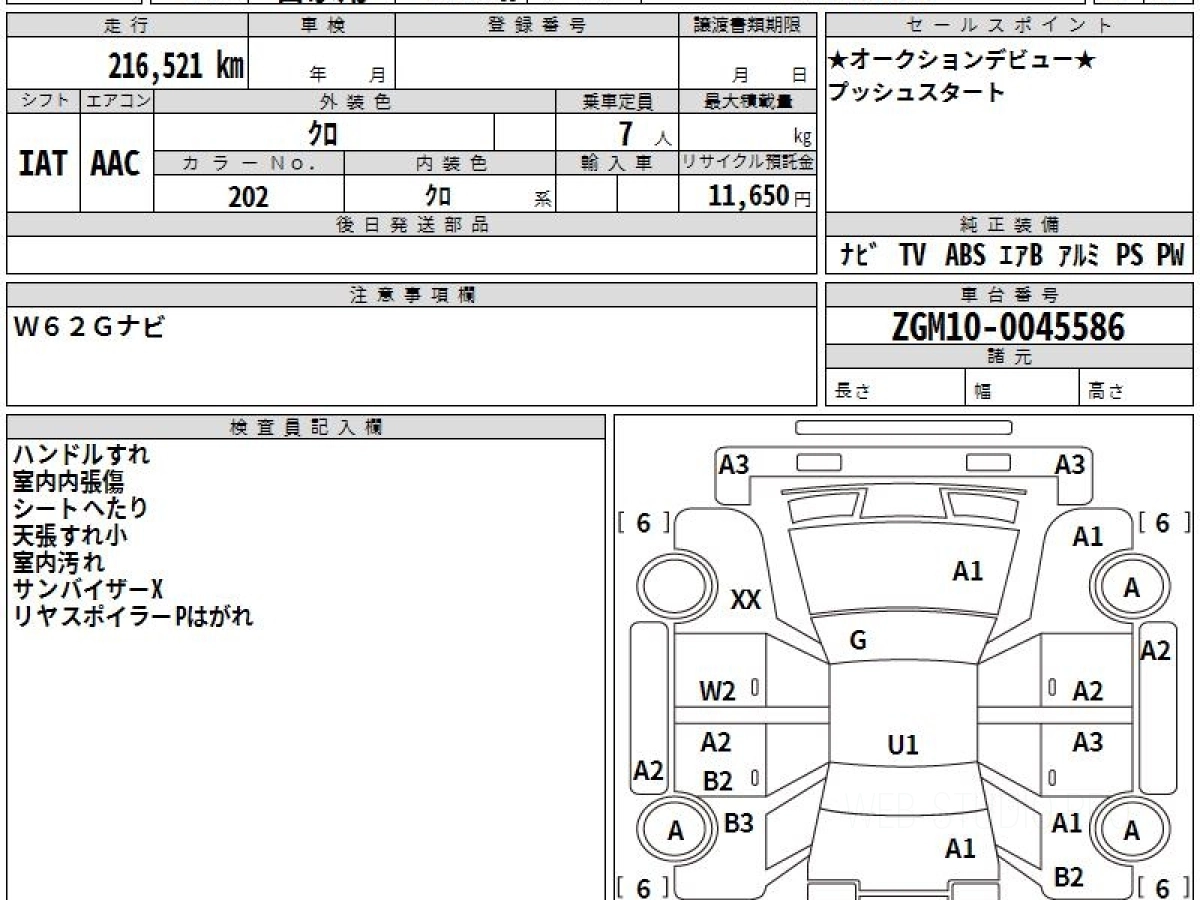Select the PS equipment label
Viewport: 1200px width, 900px height.
pos(1130,256)
